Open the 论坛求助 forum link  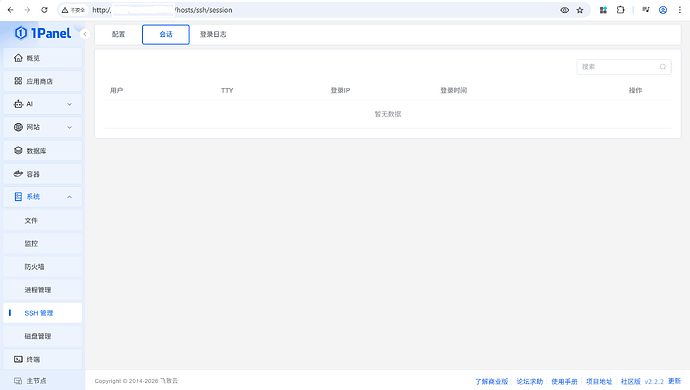point(530,381)
